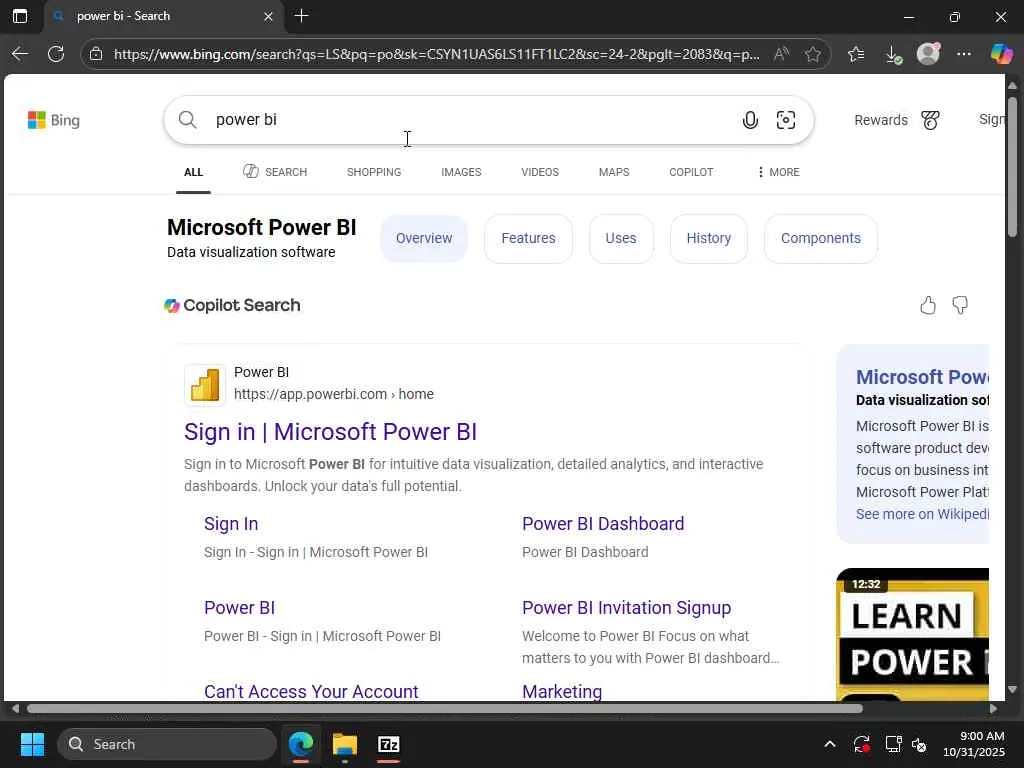Open a new browser tab

[x=301, y=16]
